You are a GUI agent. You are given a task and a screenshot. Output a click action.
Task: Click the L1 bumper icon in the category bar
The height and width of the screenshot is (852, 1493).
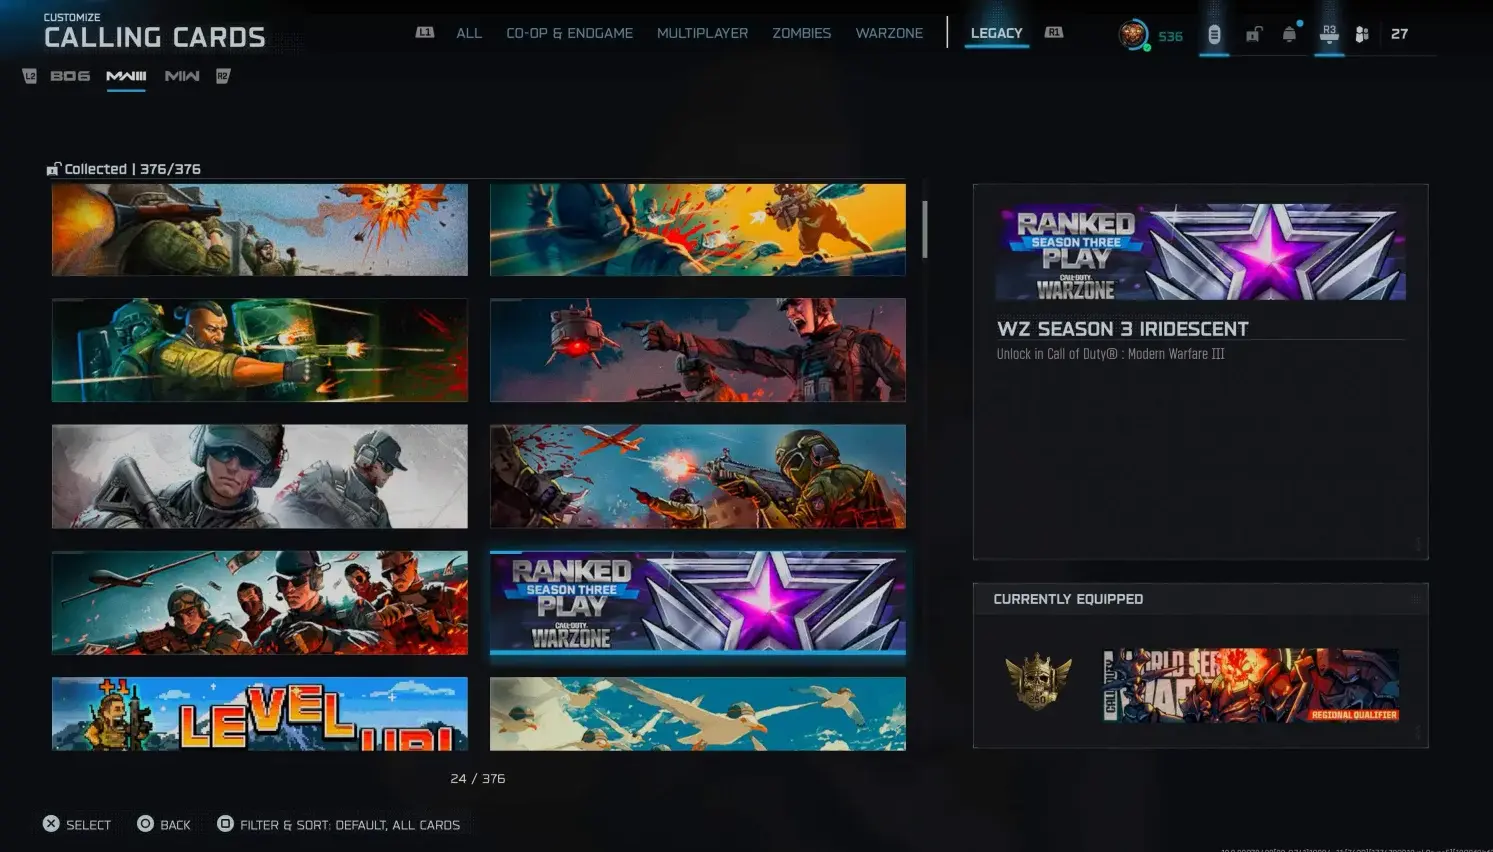(425, 33)
